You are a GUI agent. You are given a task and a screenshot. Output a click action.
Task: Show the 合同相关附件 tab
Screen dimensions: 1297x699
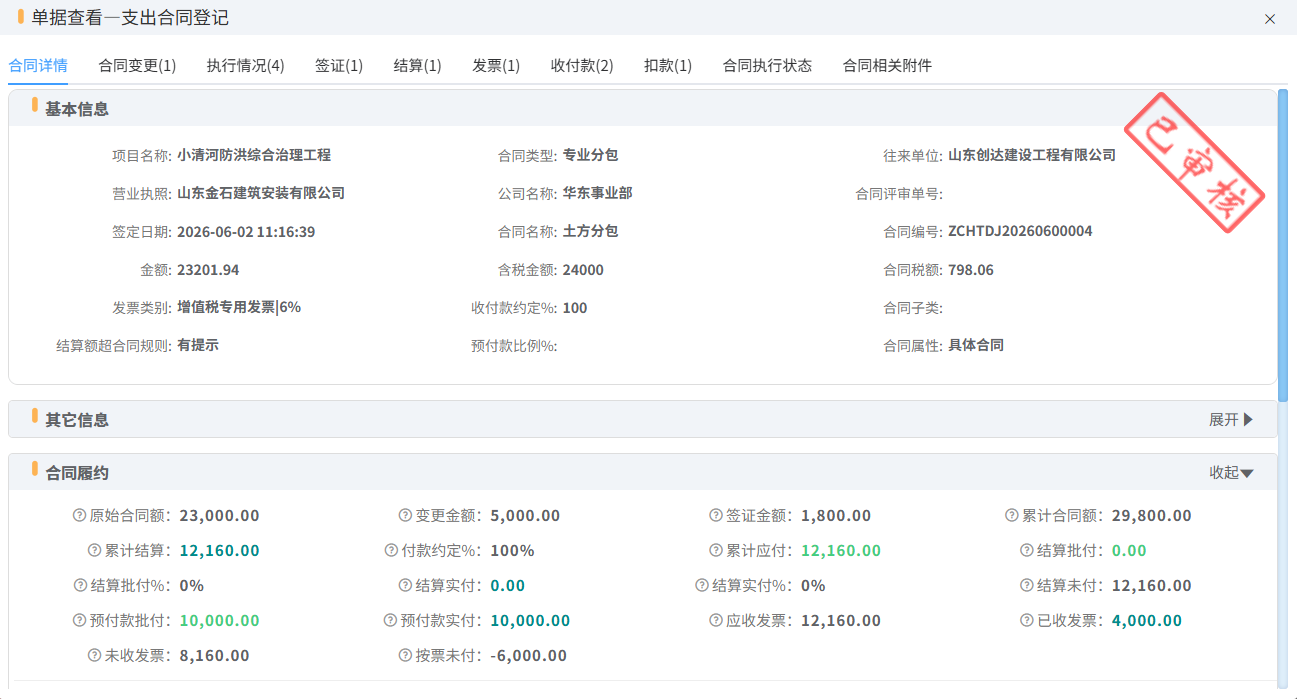point(887,66)
